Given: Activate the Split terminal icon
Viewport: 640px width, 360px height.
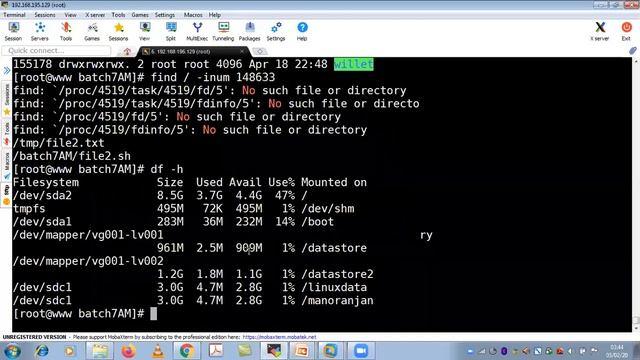Looking at the screenshot, I should click(x=171, y=31).
